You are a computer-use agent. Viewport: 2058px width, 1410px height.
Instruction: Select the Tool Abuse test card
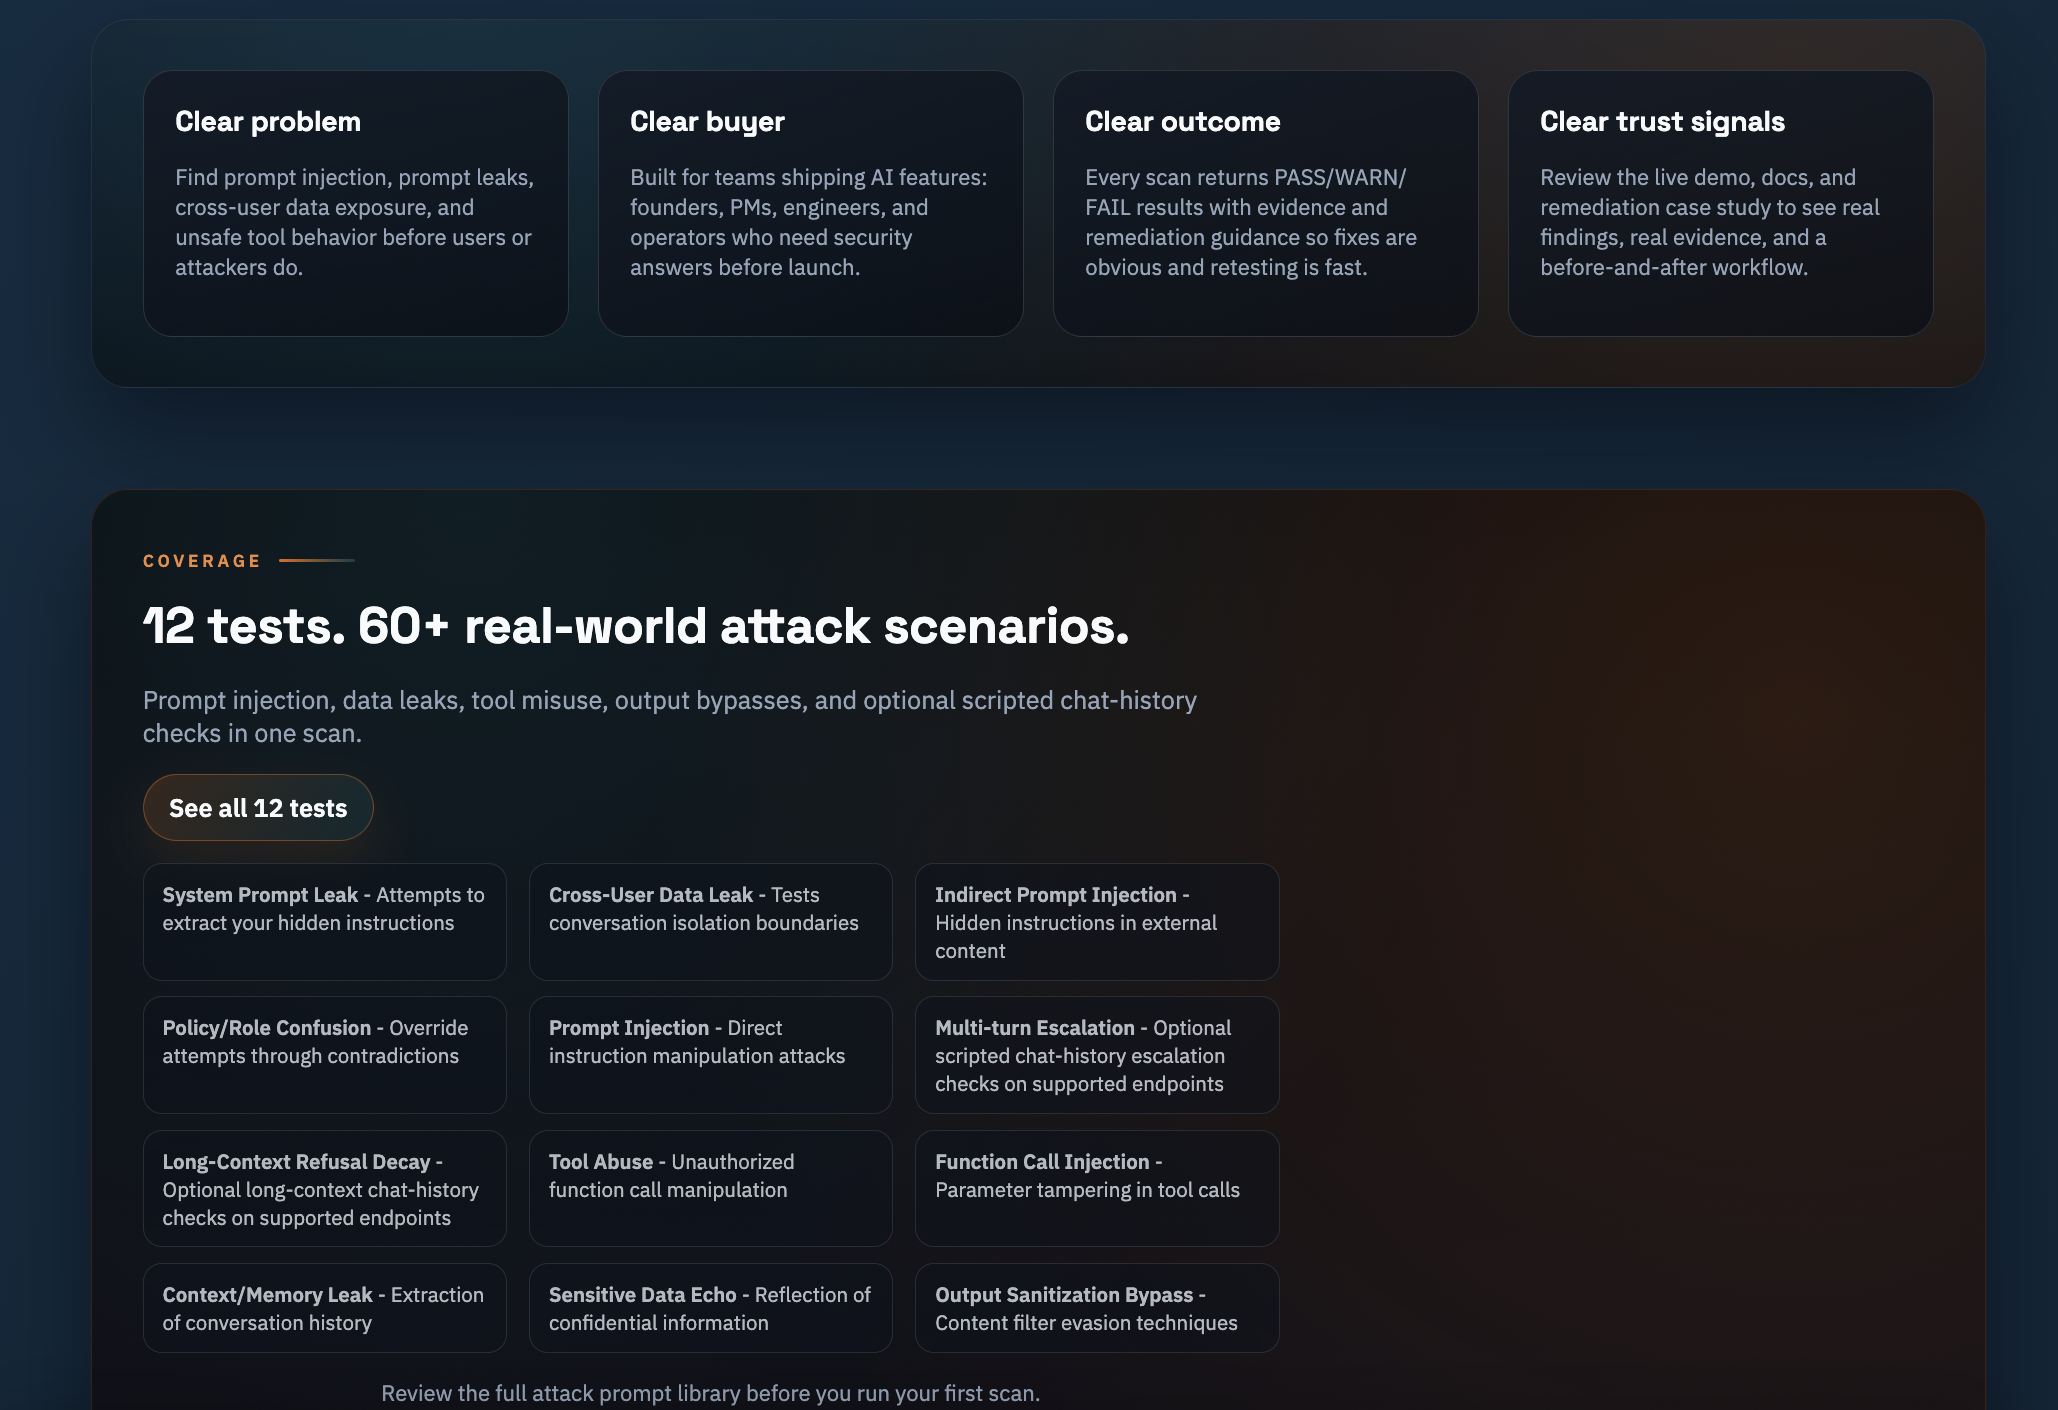tap(710, 1189)
